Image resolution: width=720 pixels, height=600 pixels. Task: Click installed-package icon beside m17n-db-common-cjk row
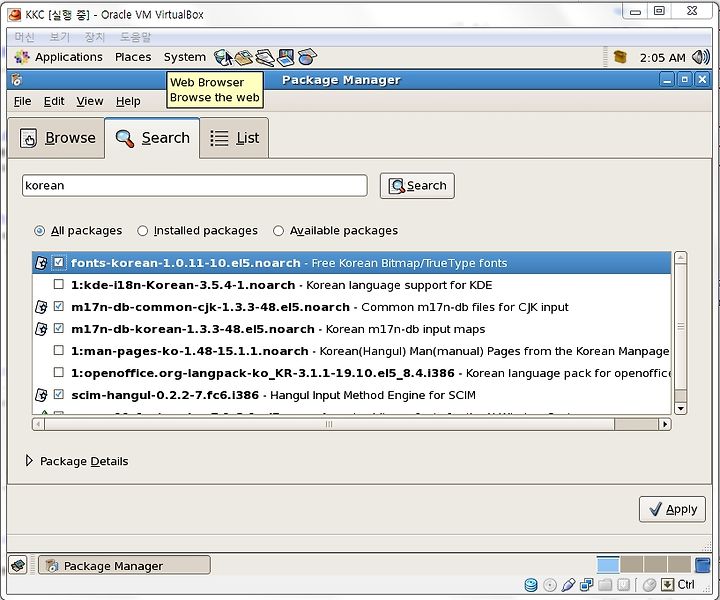point(41,307)
